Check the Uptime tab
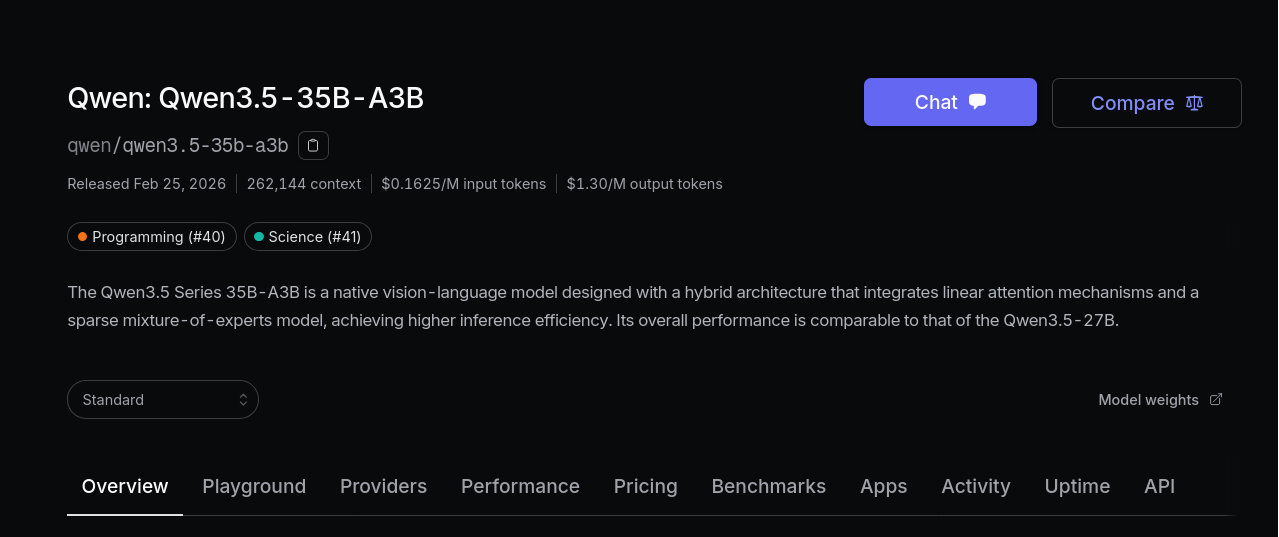Screen dimensions: 1279x537 (x=1077, y=486)
